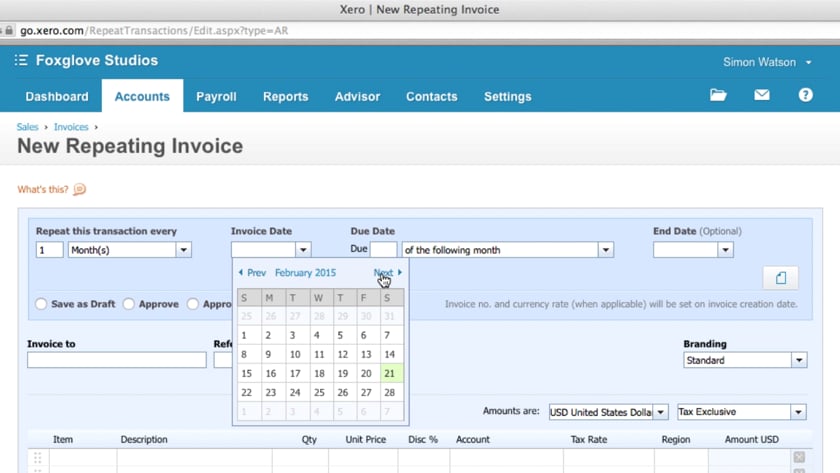
Task: Select the partially hidden Appro... radio button
Action: click(x=193, y=304)
